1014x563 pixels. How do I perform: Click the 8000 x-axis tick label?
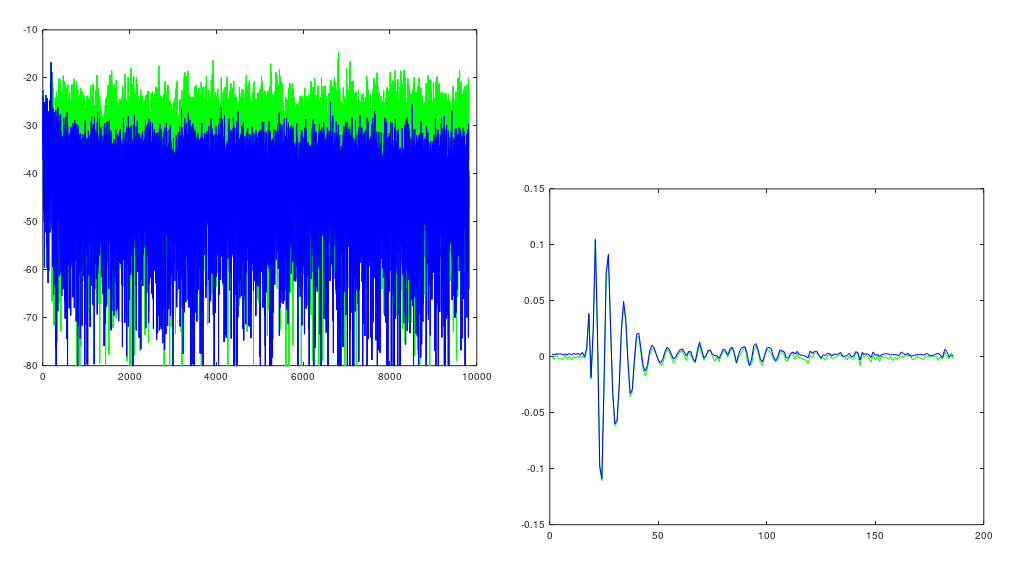point(390,377)
